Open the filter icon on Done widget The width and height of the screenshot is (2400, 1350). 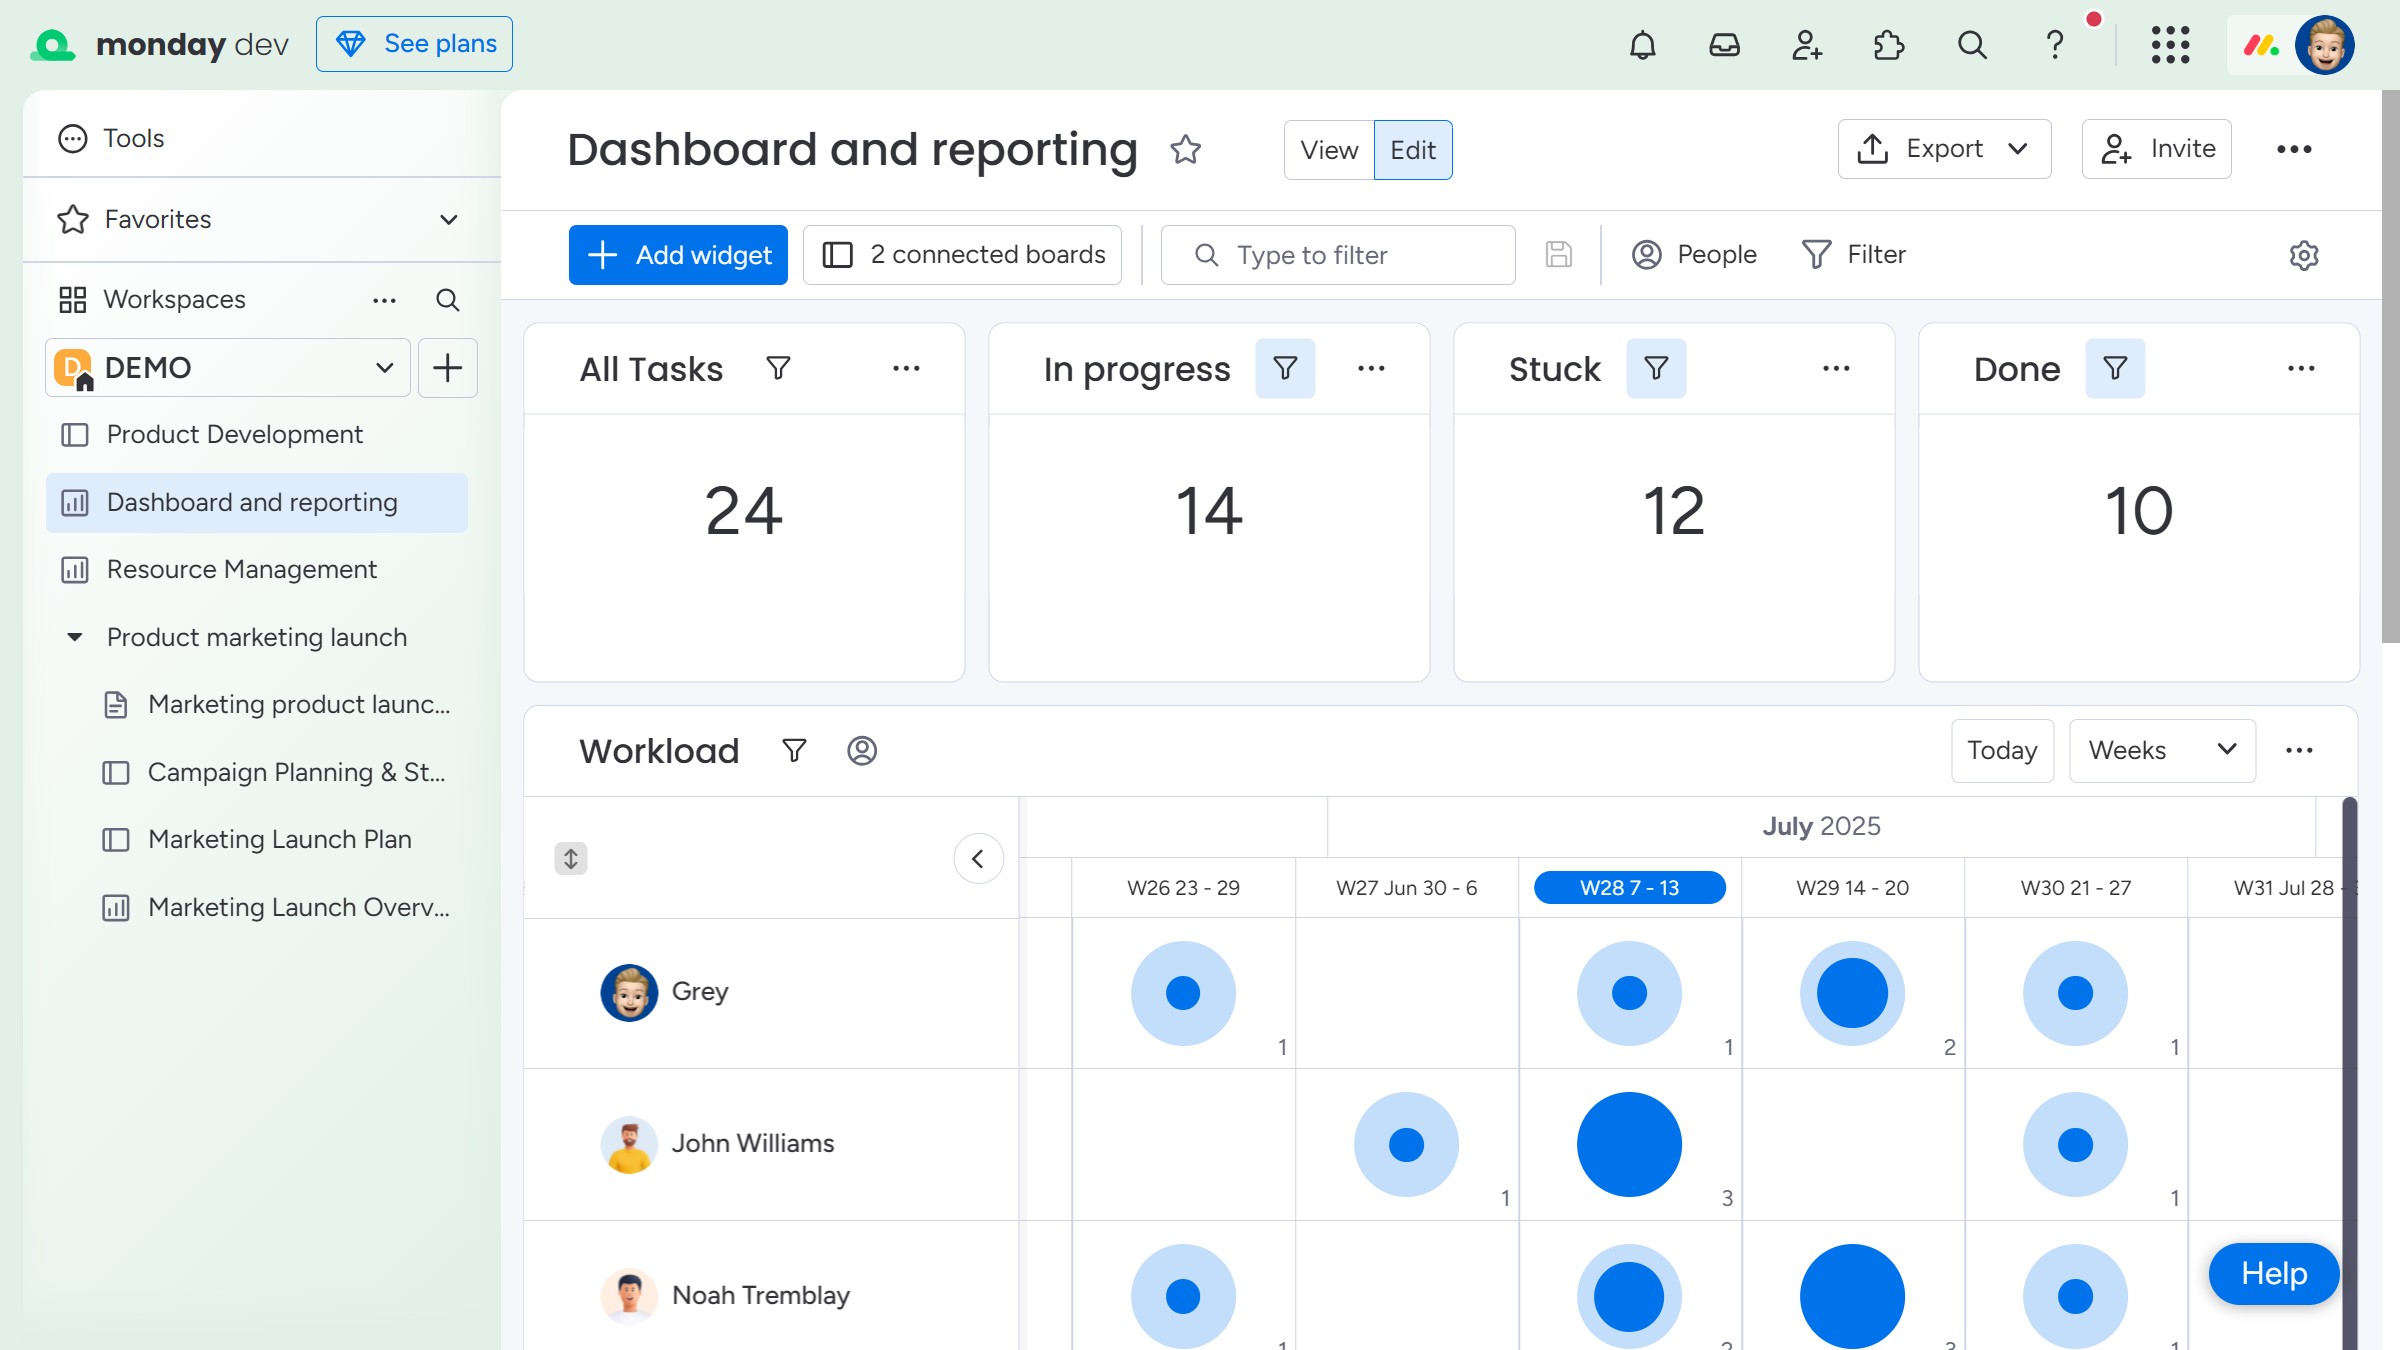coord(2115,368)
